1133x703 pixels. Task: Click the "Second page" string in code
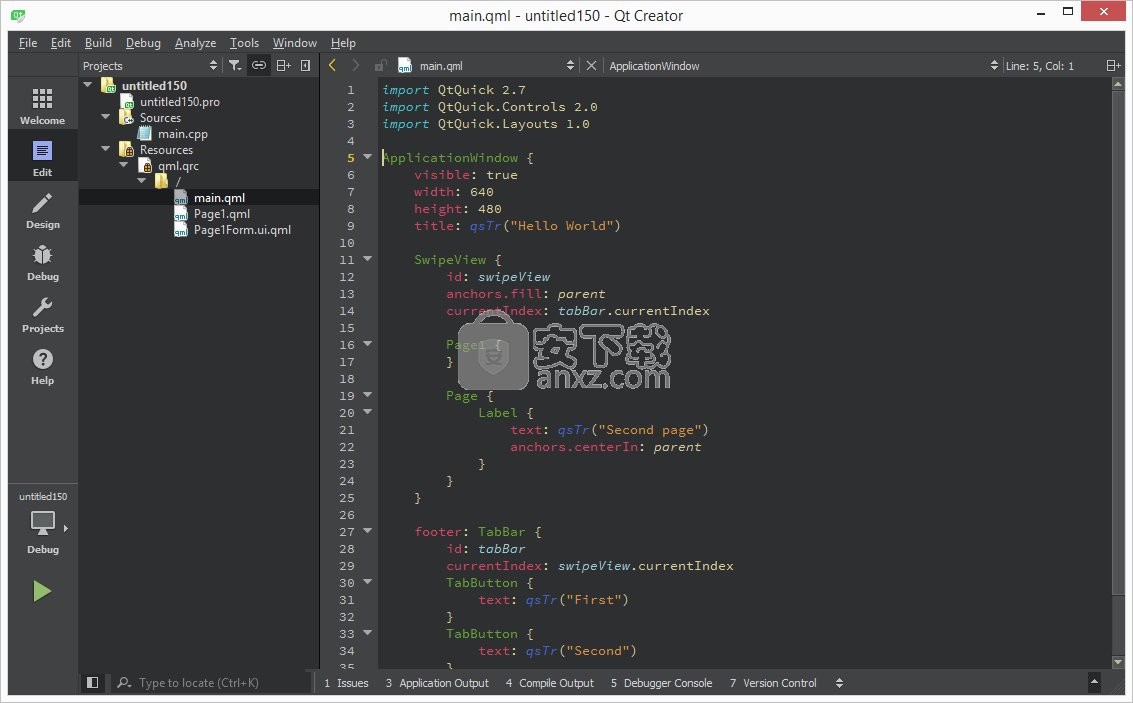click(x=650, y=430)
